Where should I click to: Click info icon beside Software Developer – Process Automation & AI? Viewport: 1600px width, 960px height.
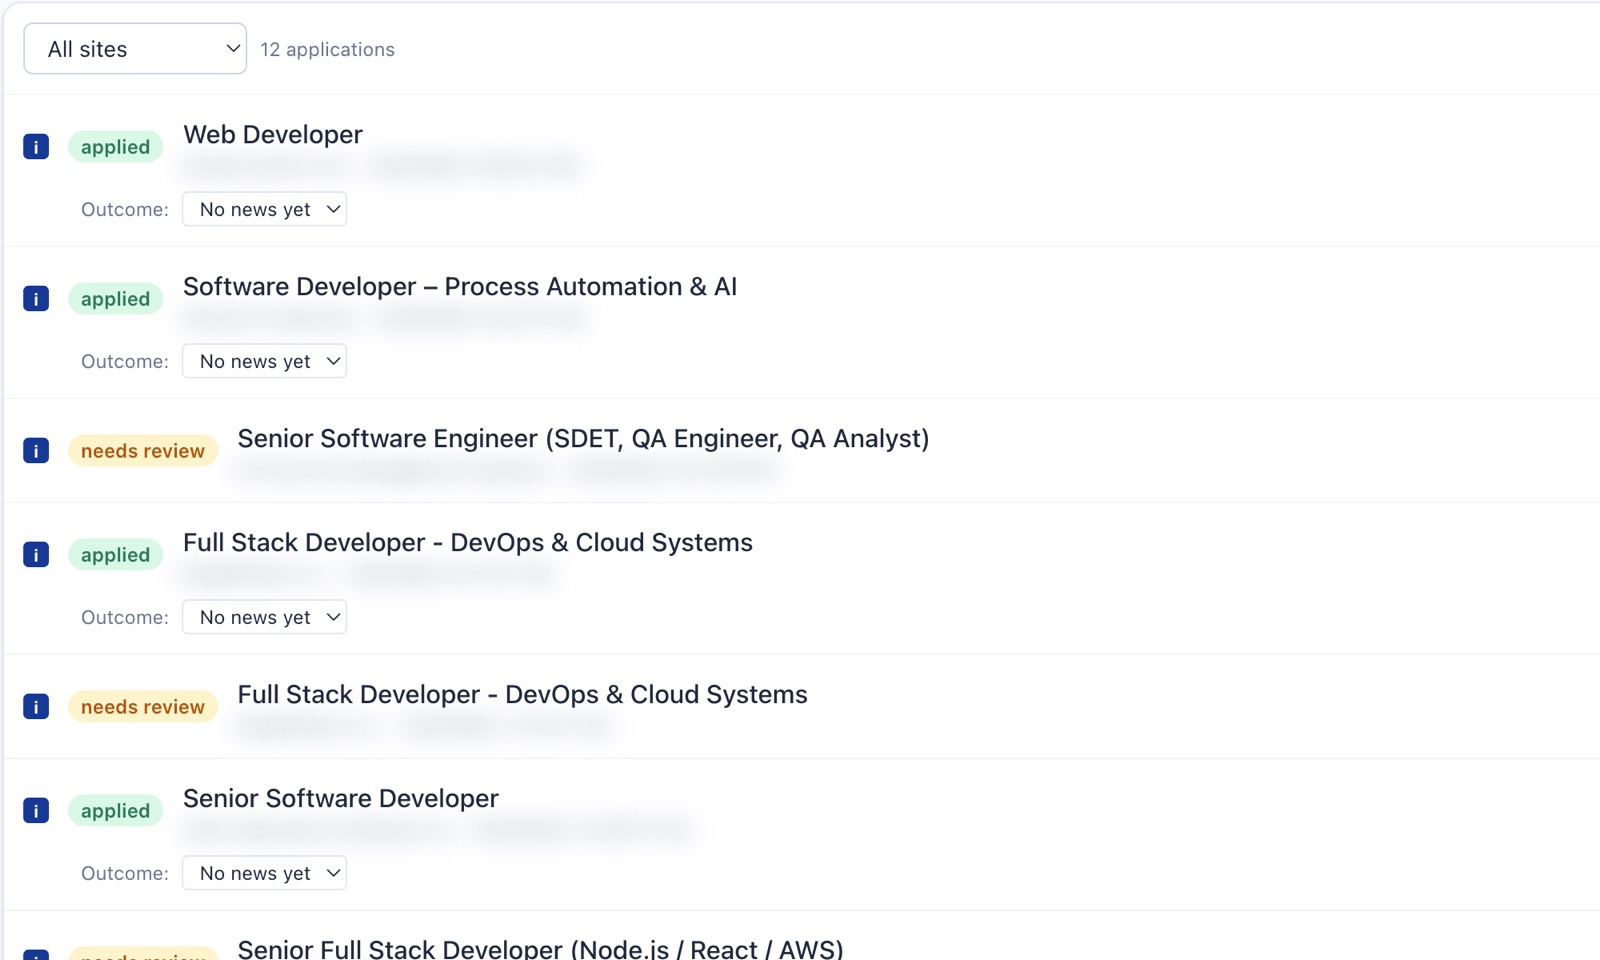click(x=36, y=299)
